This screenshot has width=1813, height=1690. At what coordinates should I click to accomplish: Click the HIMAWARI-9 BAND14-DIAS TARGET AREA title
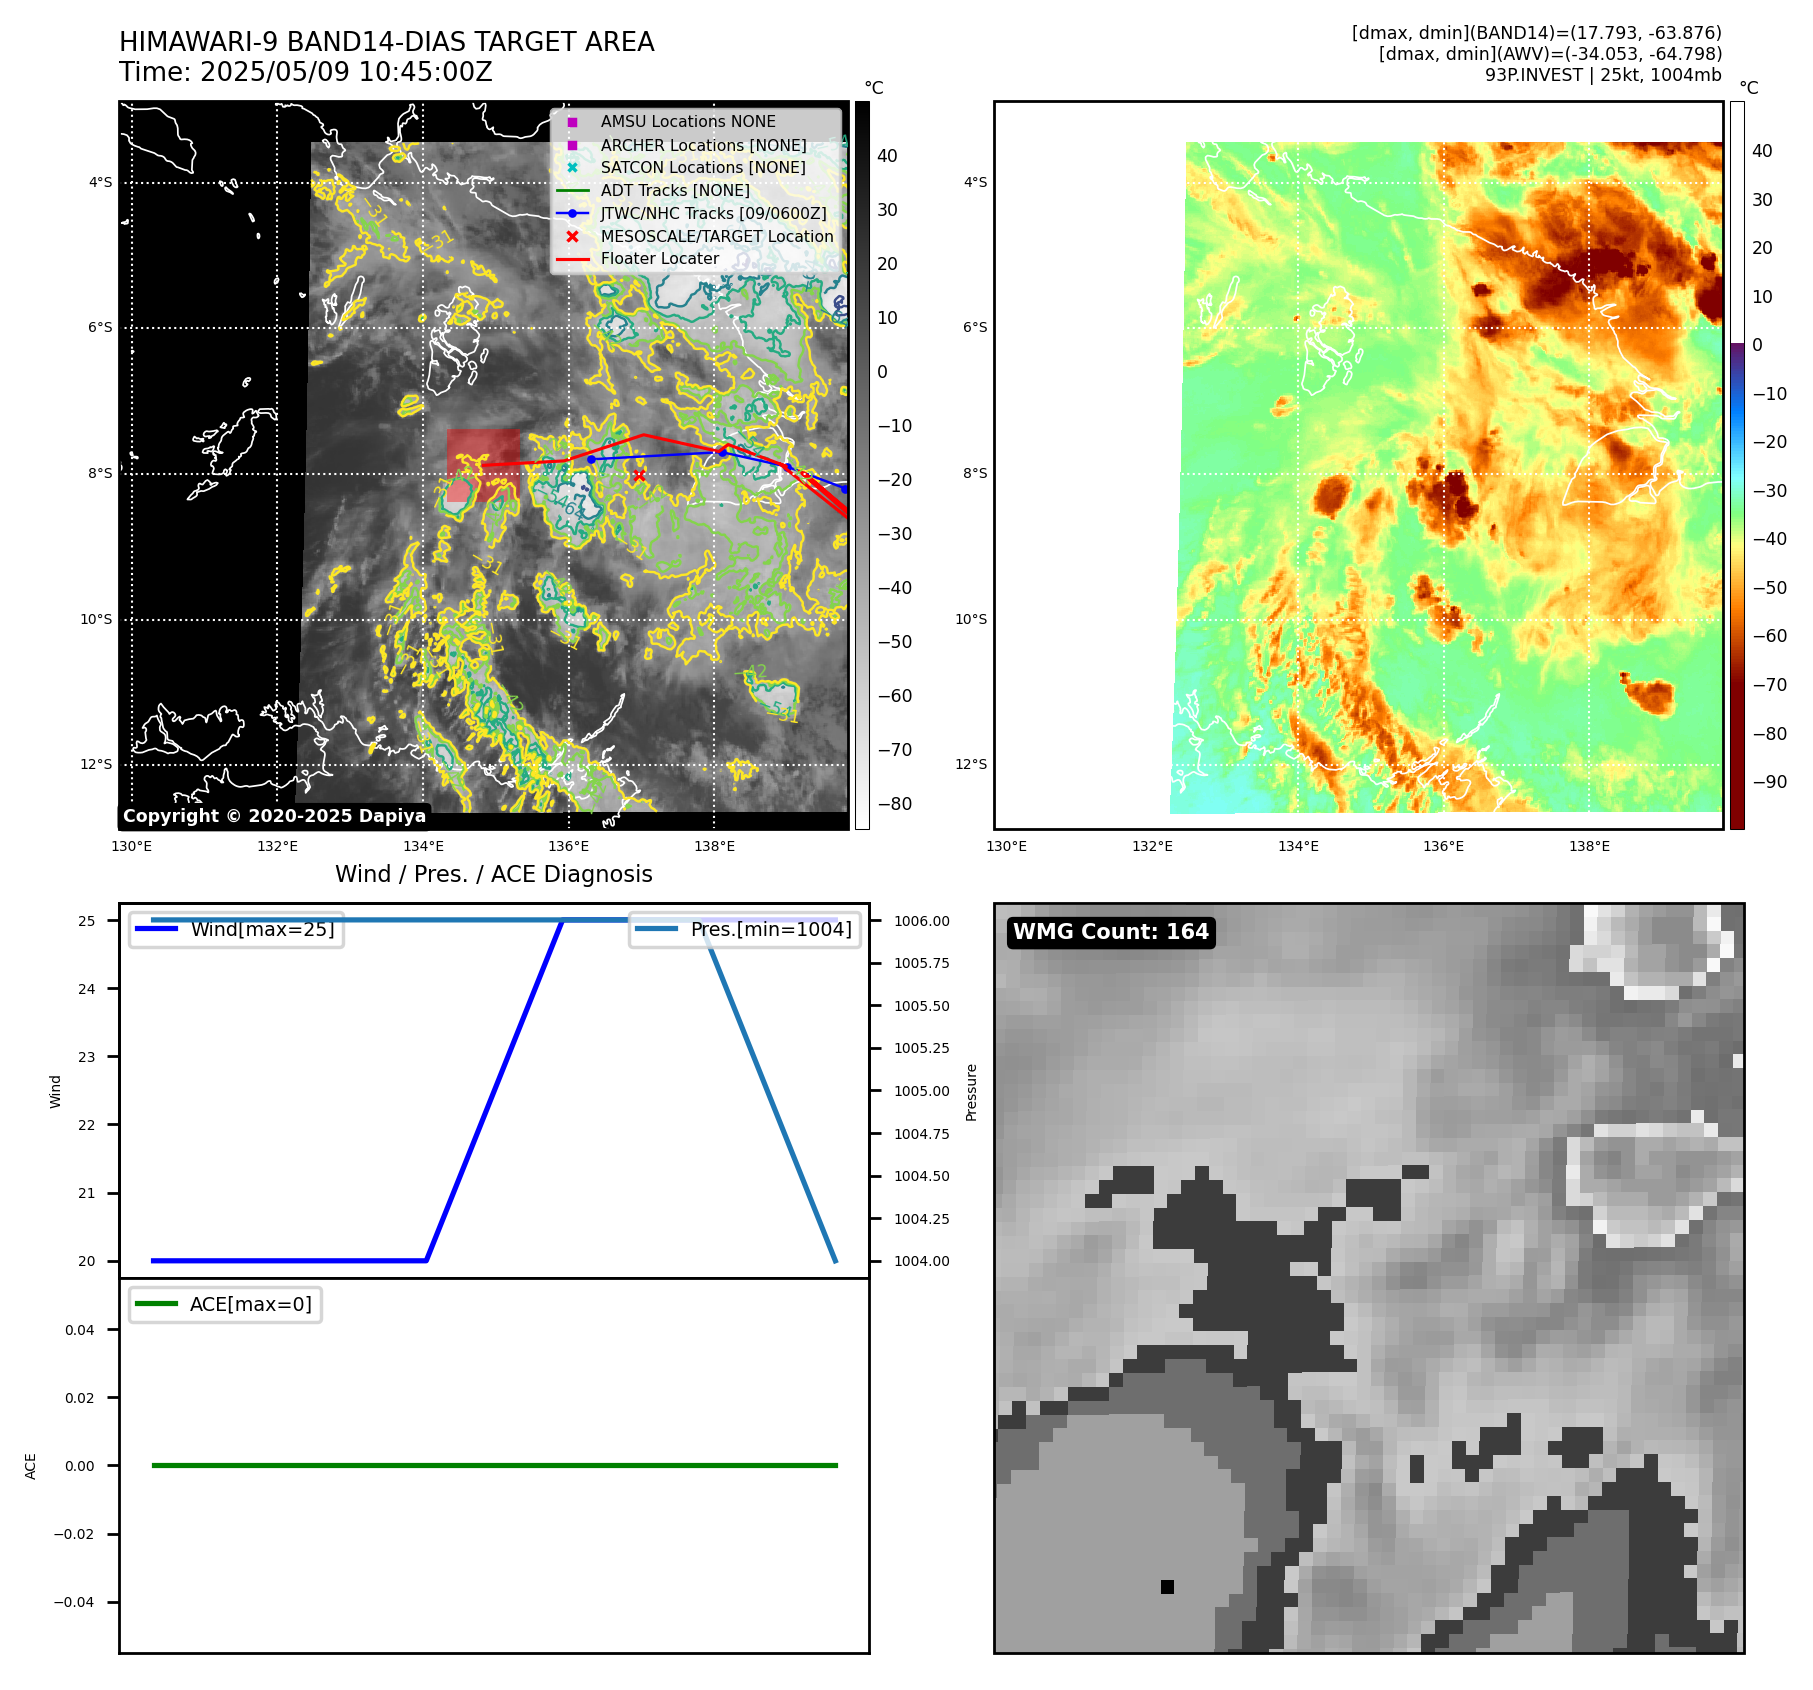pos(387,42)
